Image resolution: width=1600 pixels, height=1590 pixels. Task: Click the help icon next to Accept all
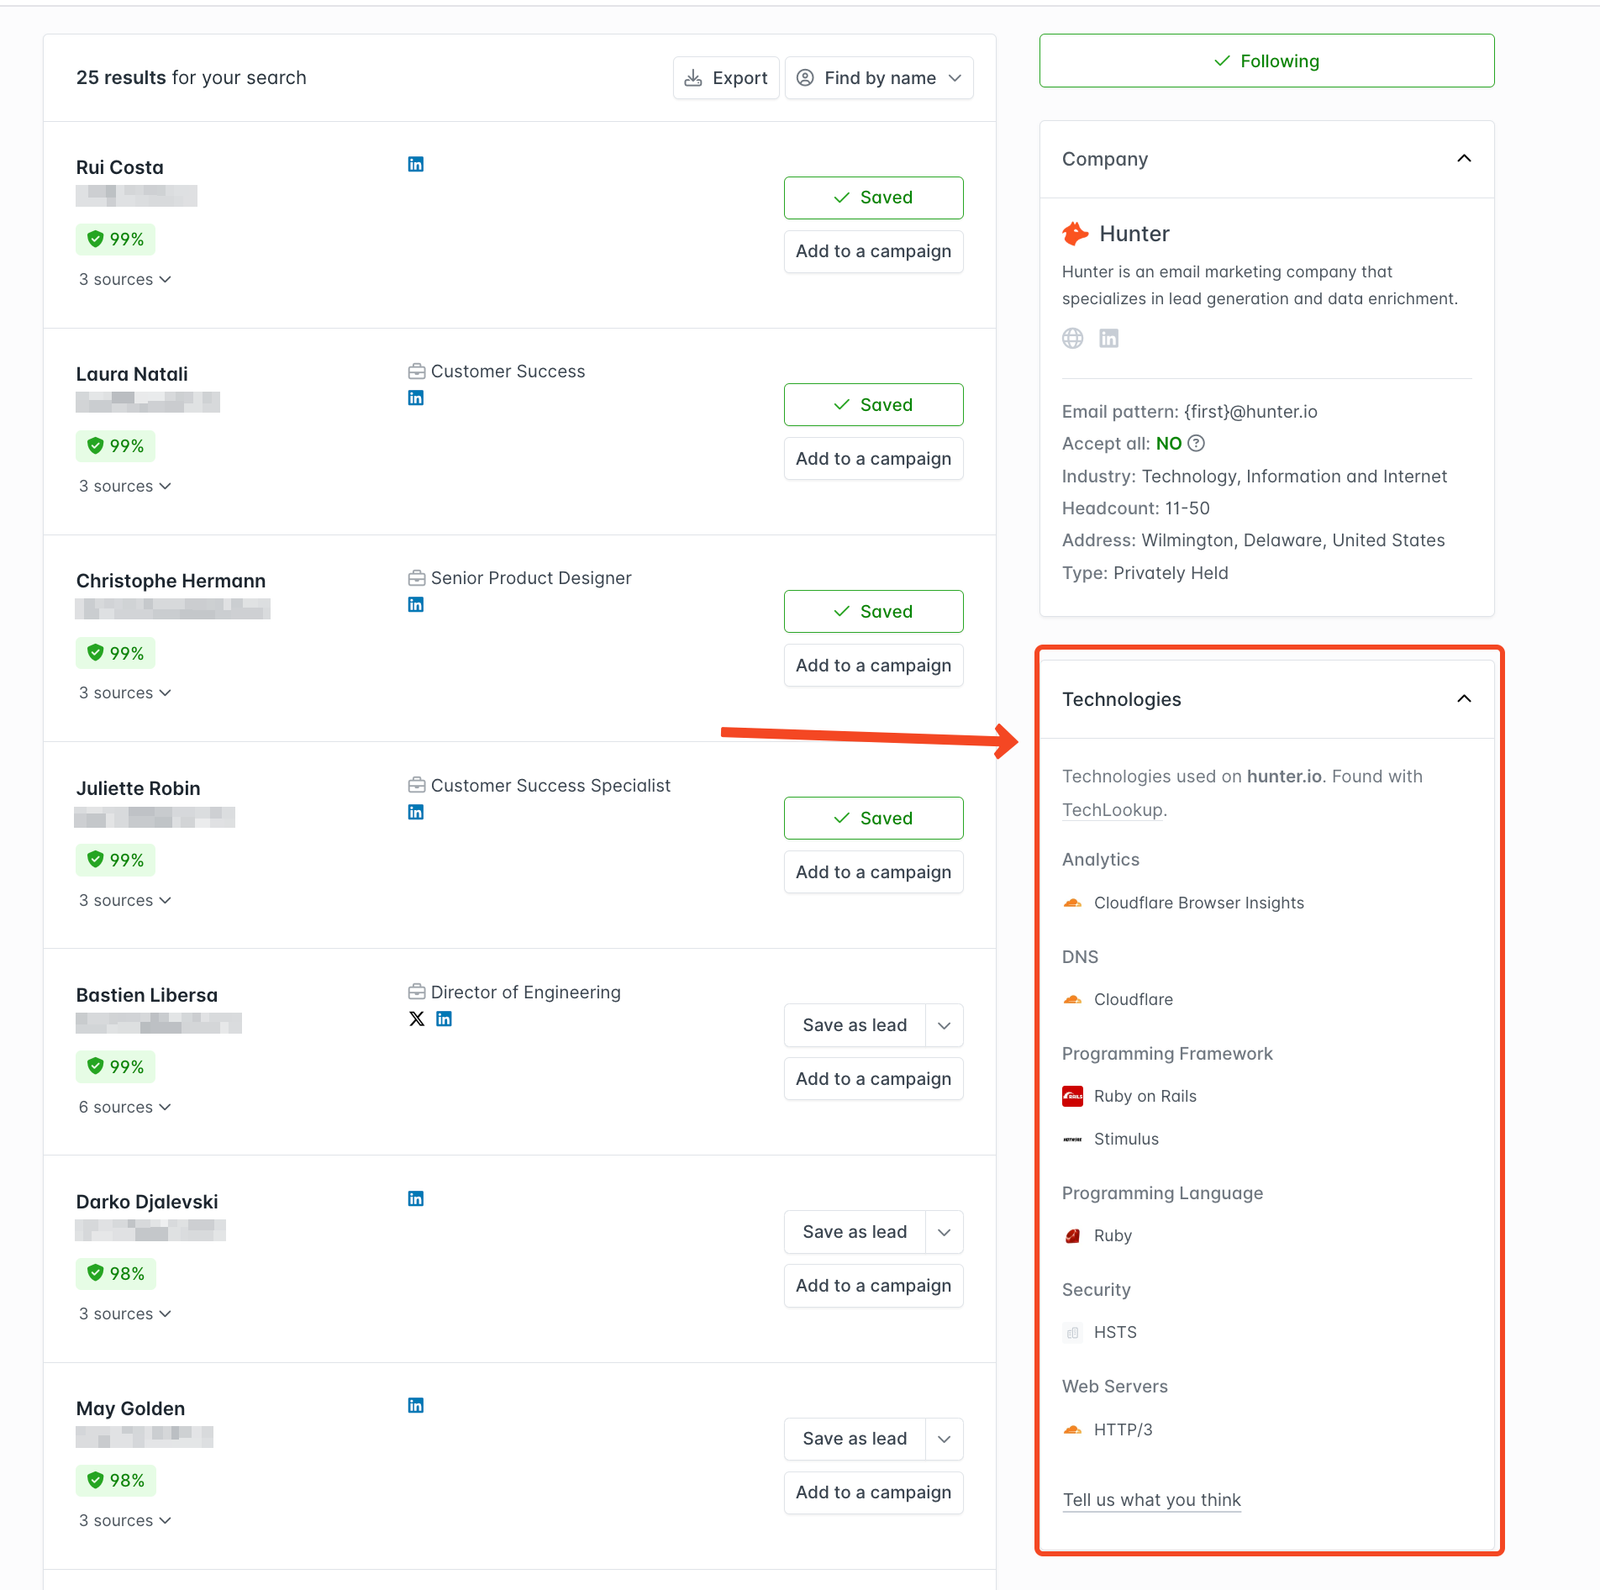1196,443
